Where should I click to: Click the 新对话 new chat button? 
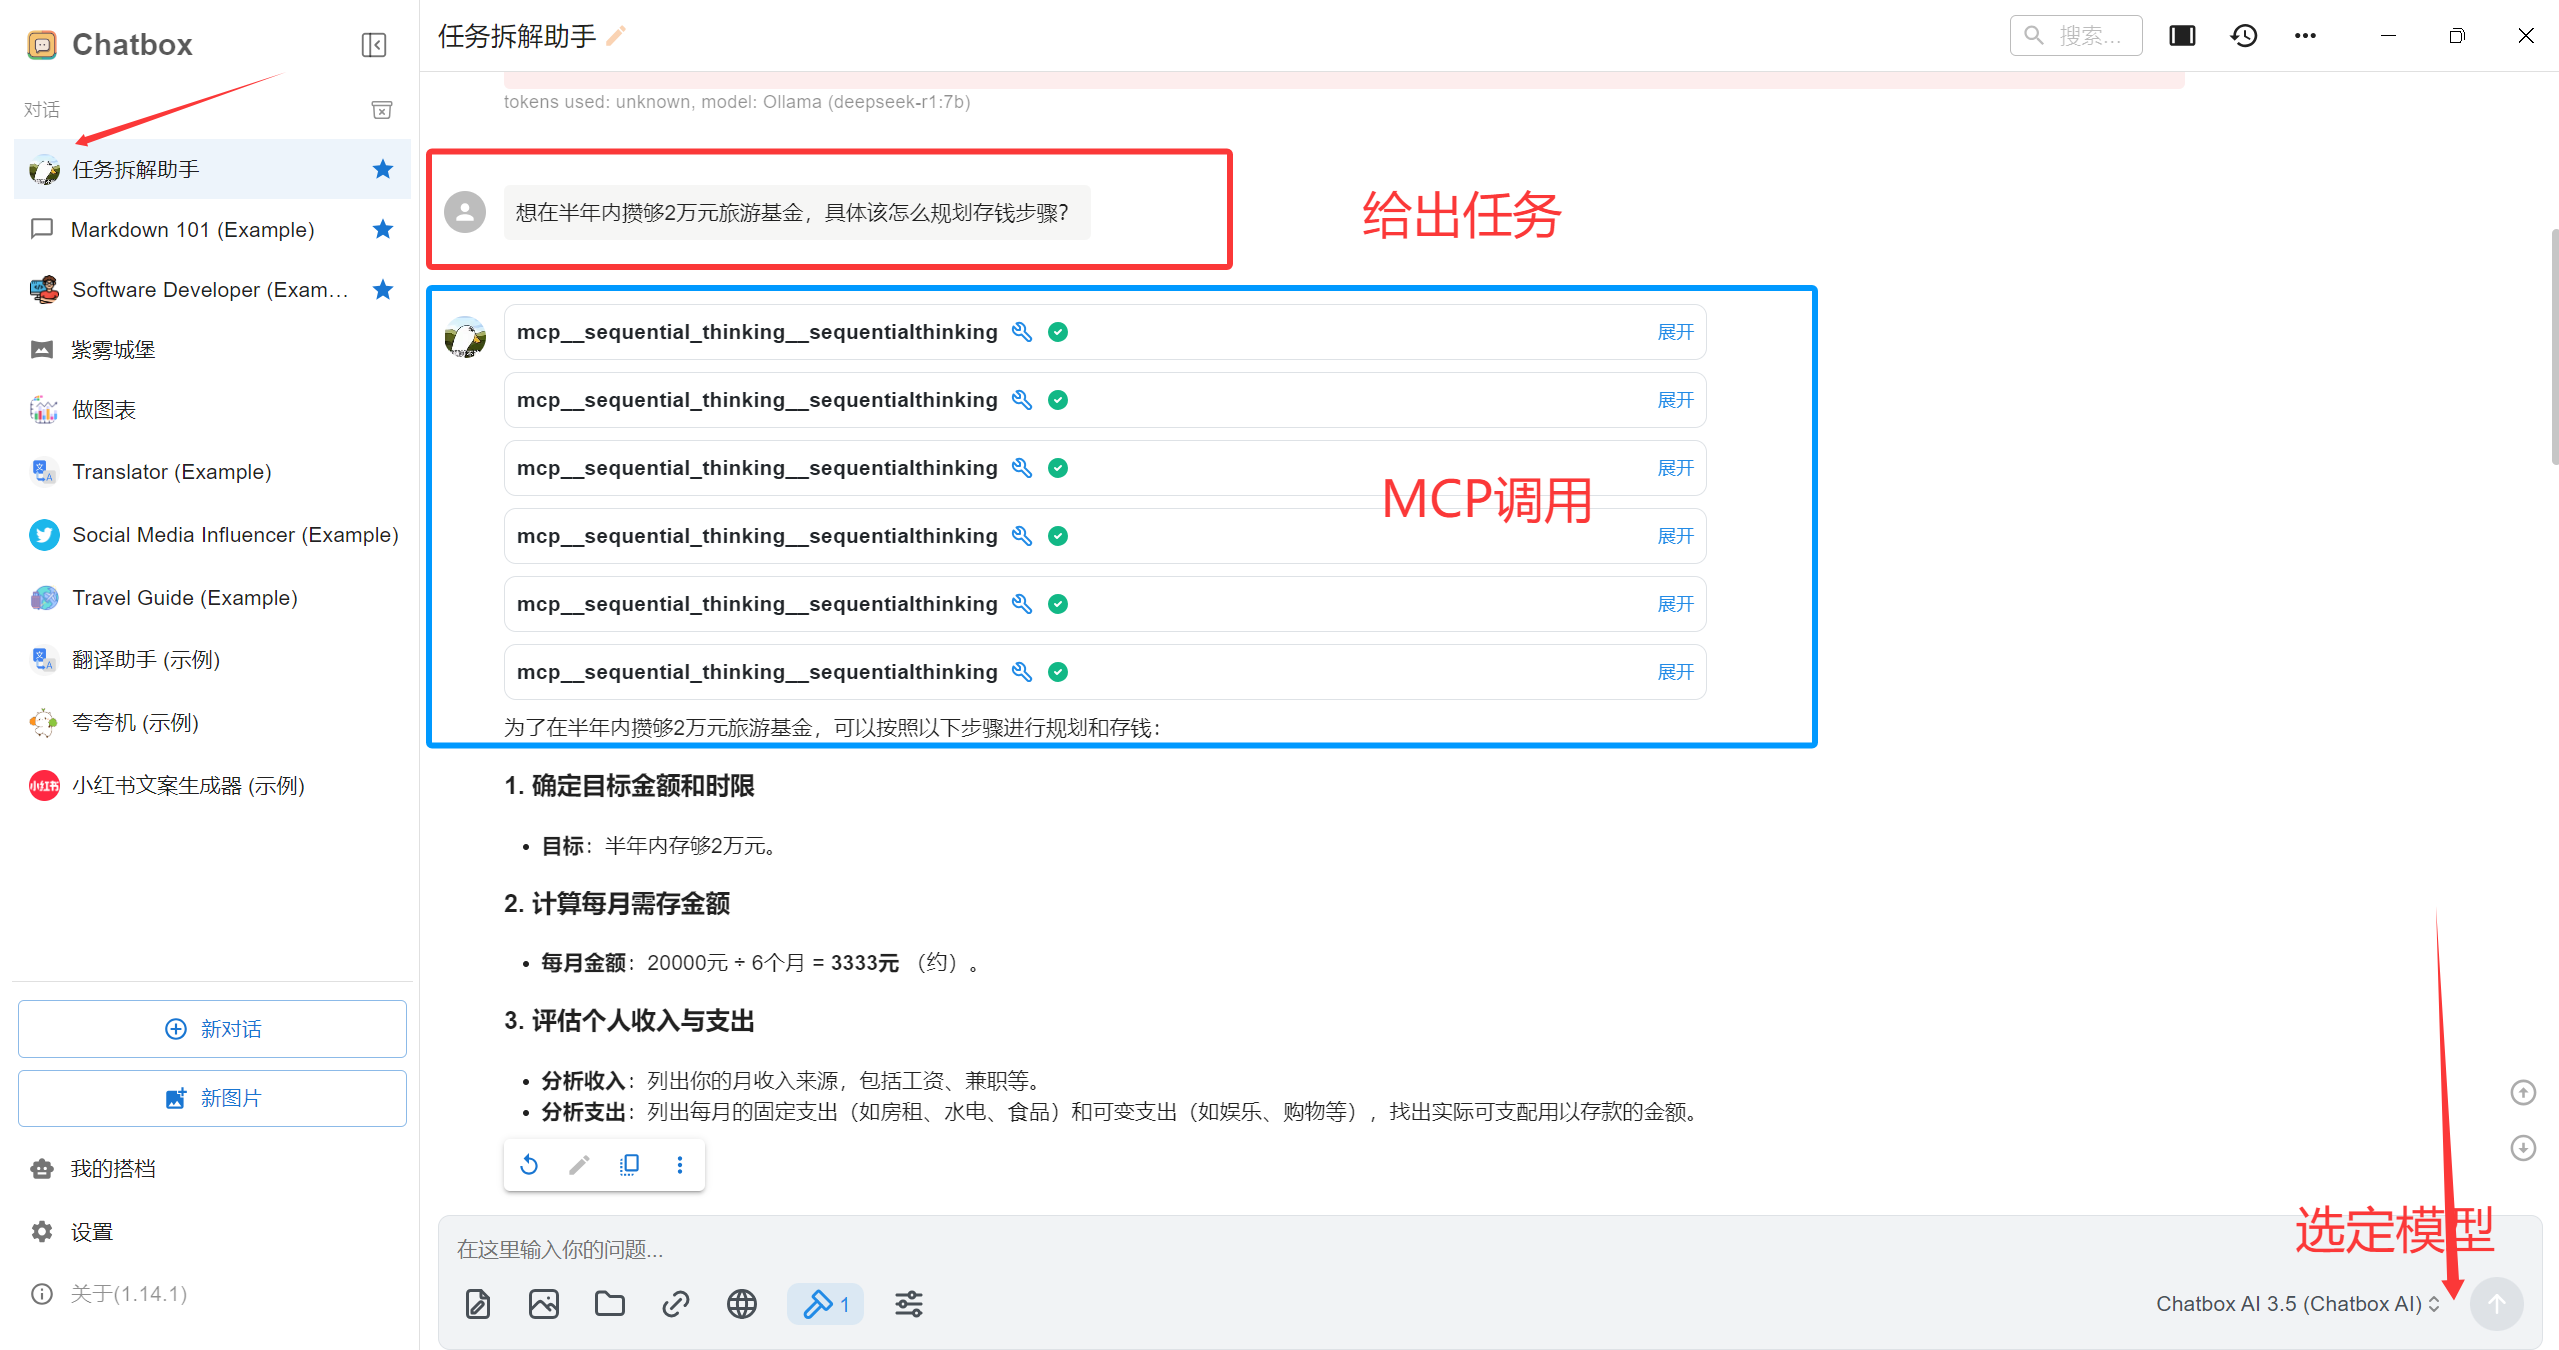coord(211,1028)
